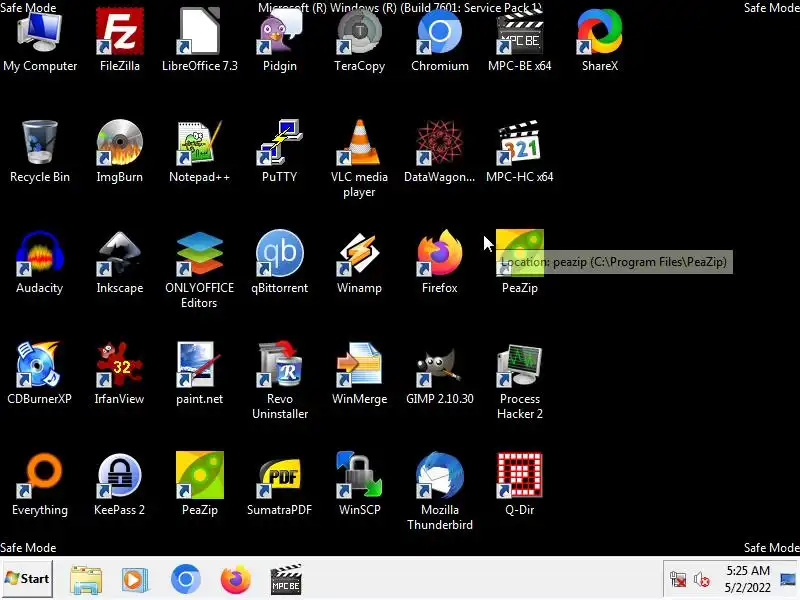Select the Audacity headphones icon
The width and height of the screenshot is (800, 600).
[x=40, y=254]
